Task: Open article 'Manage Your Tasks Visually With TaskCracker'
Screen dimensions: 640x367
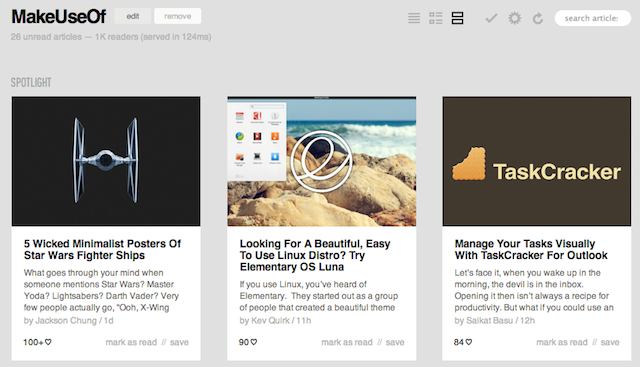Action: click(531, 249)
